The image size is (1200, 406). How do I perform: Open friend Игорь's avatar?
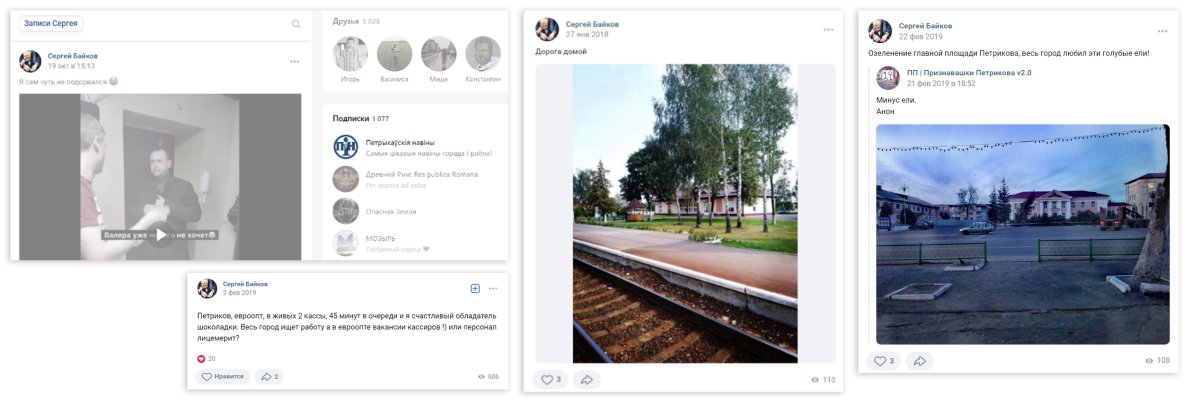pyautogui.click(x=350, y=53)
